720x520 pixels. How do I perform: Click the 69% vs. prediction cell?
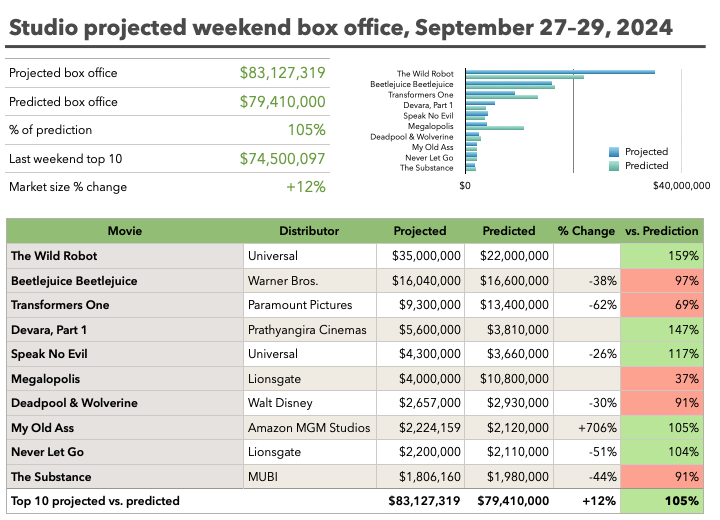click(x=662, y=305)
